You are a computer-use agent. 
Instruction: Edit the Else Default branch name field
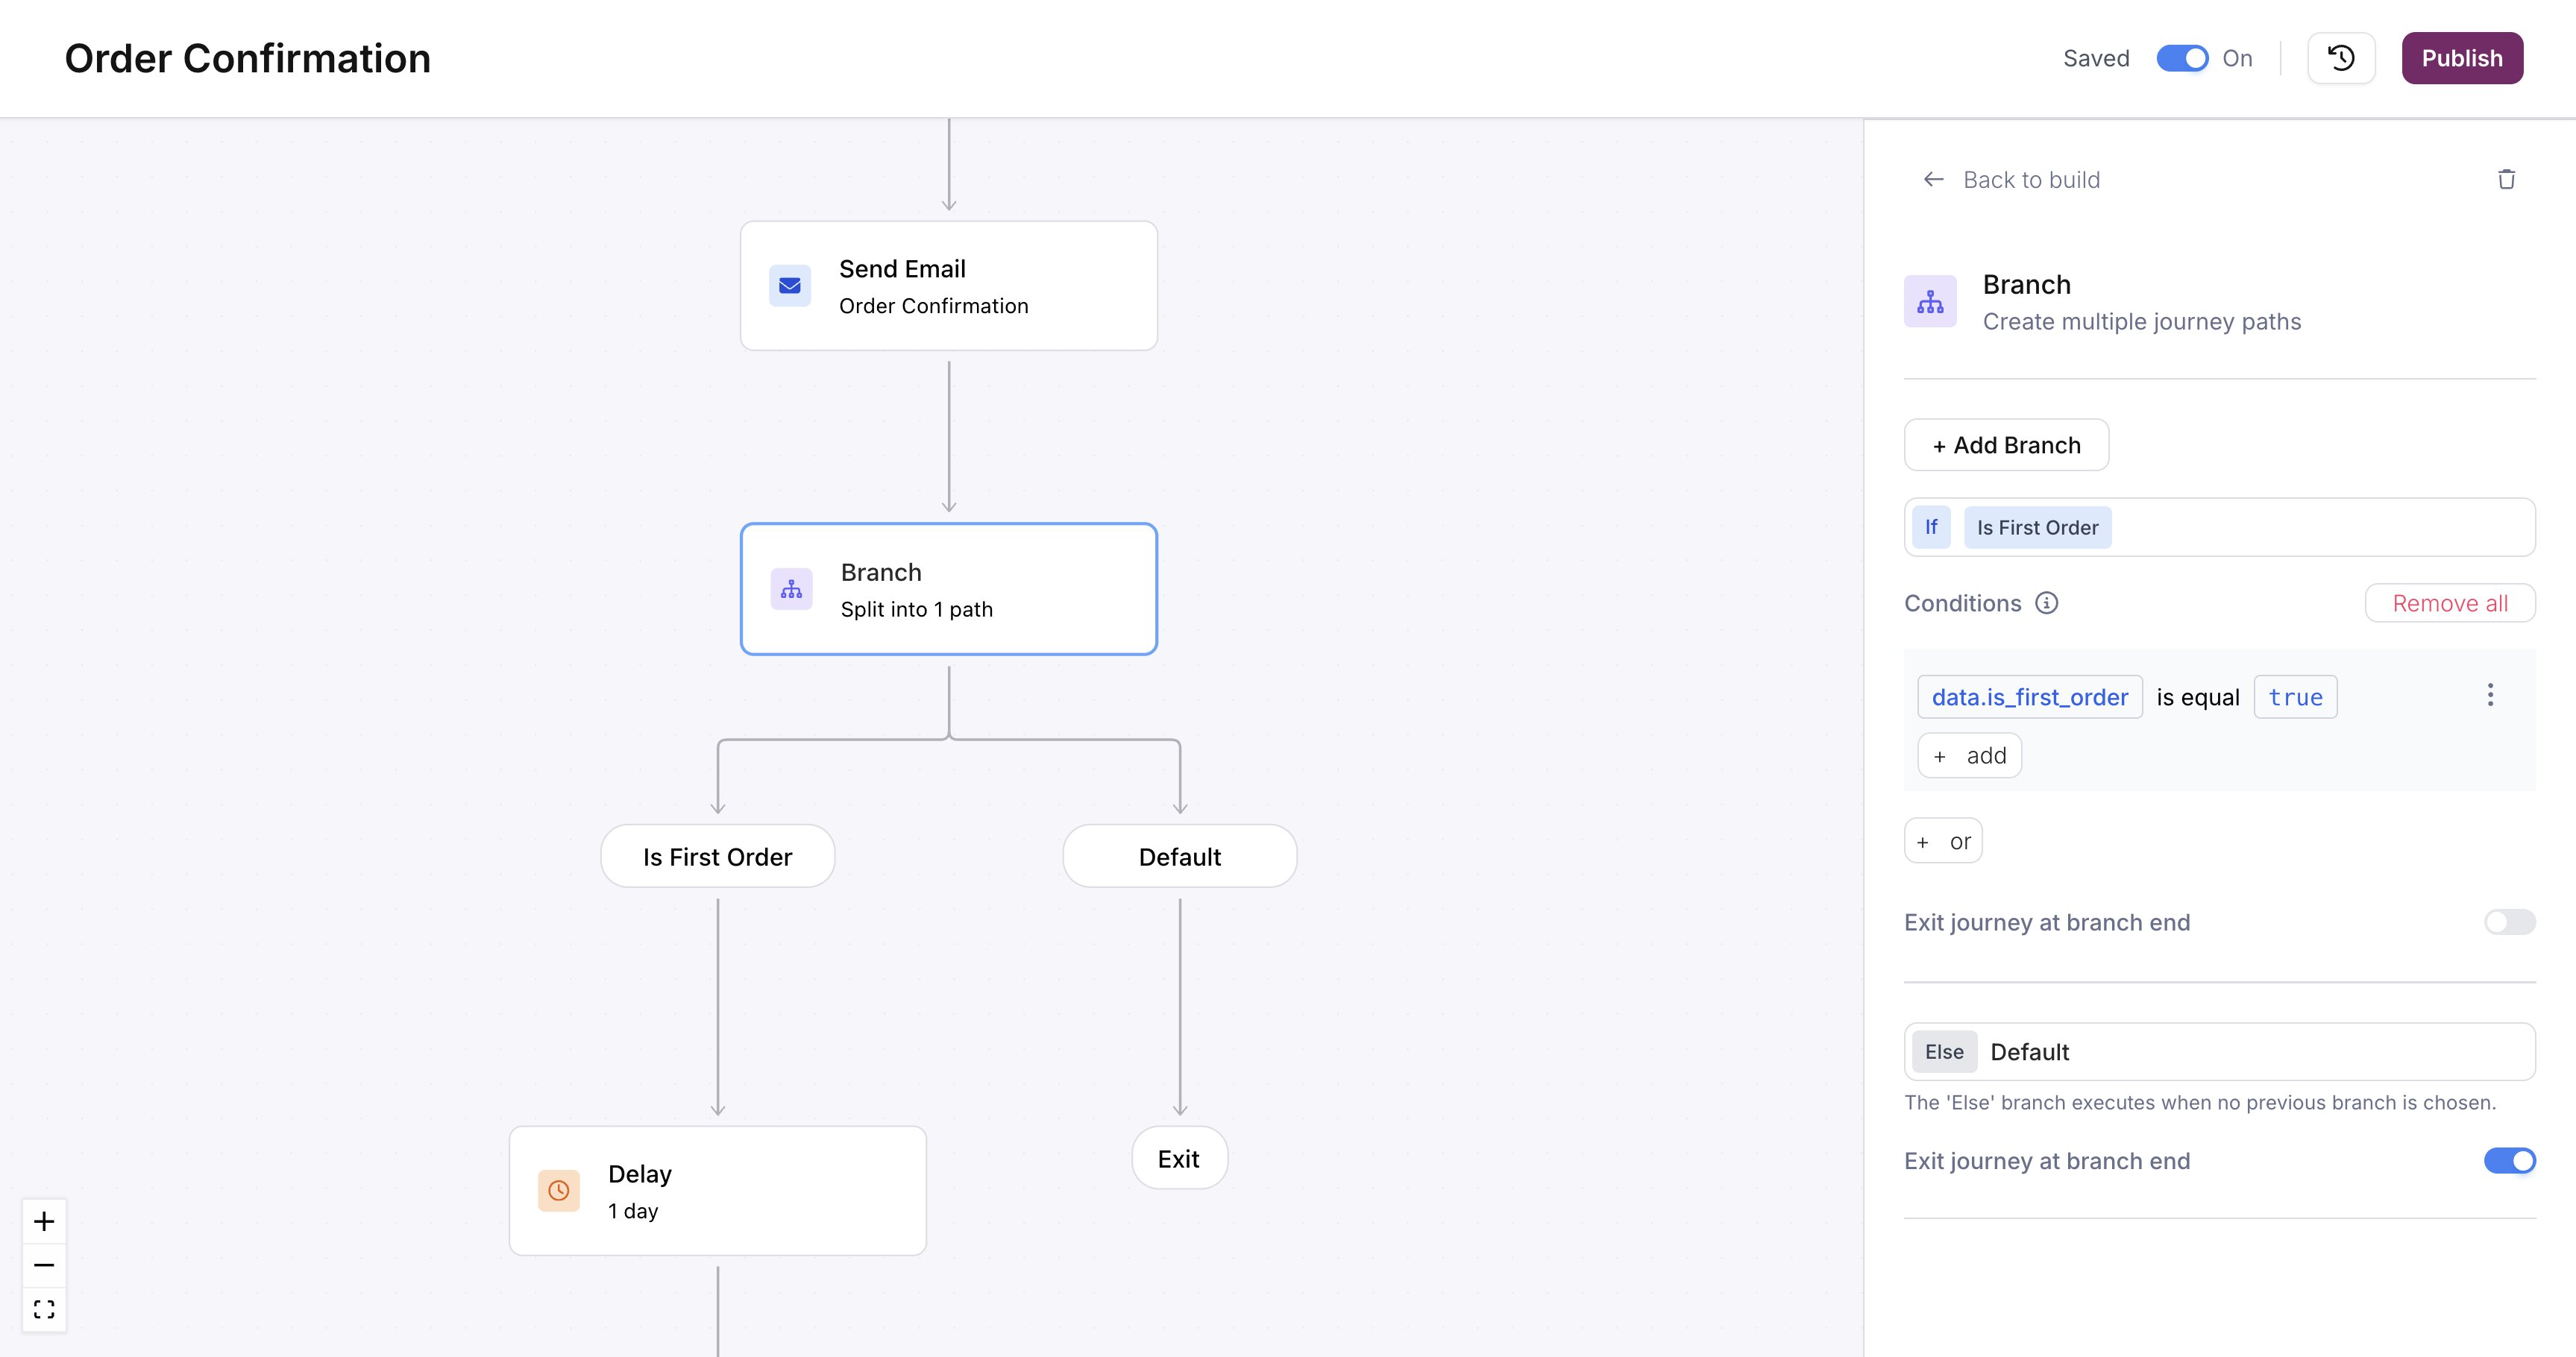pos(2219,1051)
